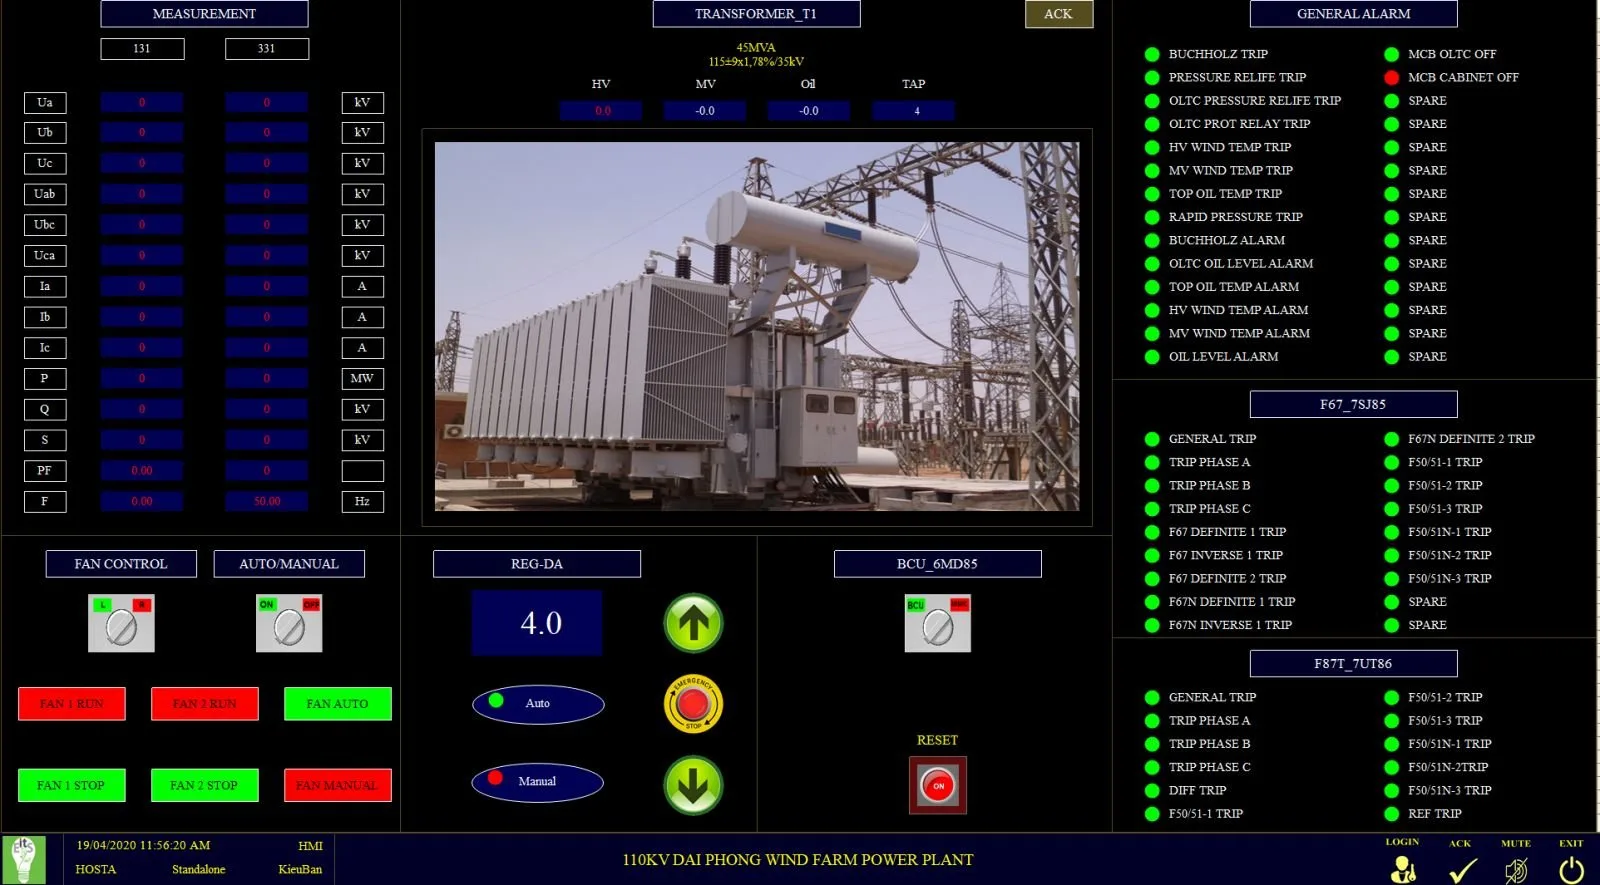The image size is (1600, 885).
Task: Click the frequency value 50.00
Action: 267,501
